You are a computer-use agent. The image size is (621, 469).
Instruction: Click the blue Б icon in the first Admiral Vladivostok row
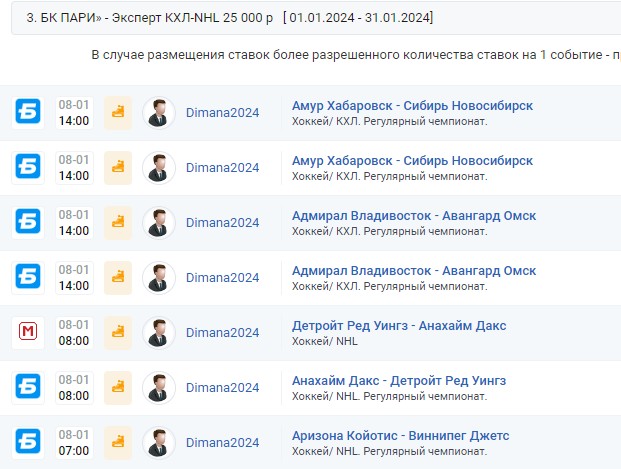[28, 223]
